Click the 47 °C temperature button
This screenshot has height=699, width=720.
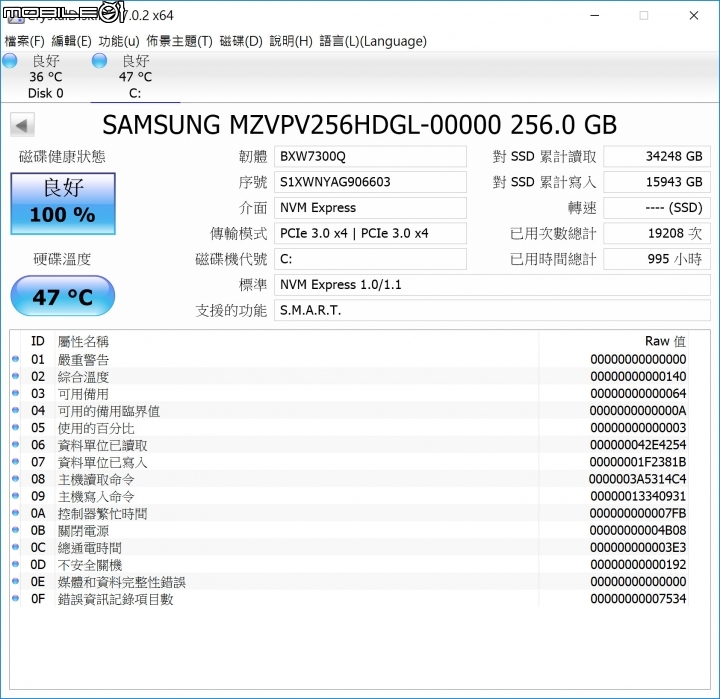62,296
